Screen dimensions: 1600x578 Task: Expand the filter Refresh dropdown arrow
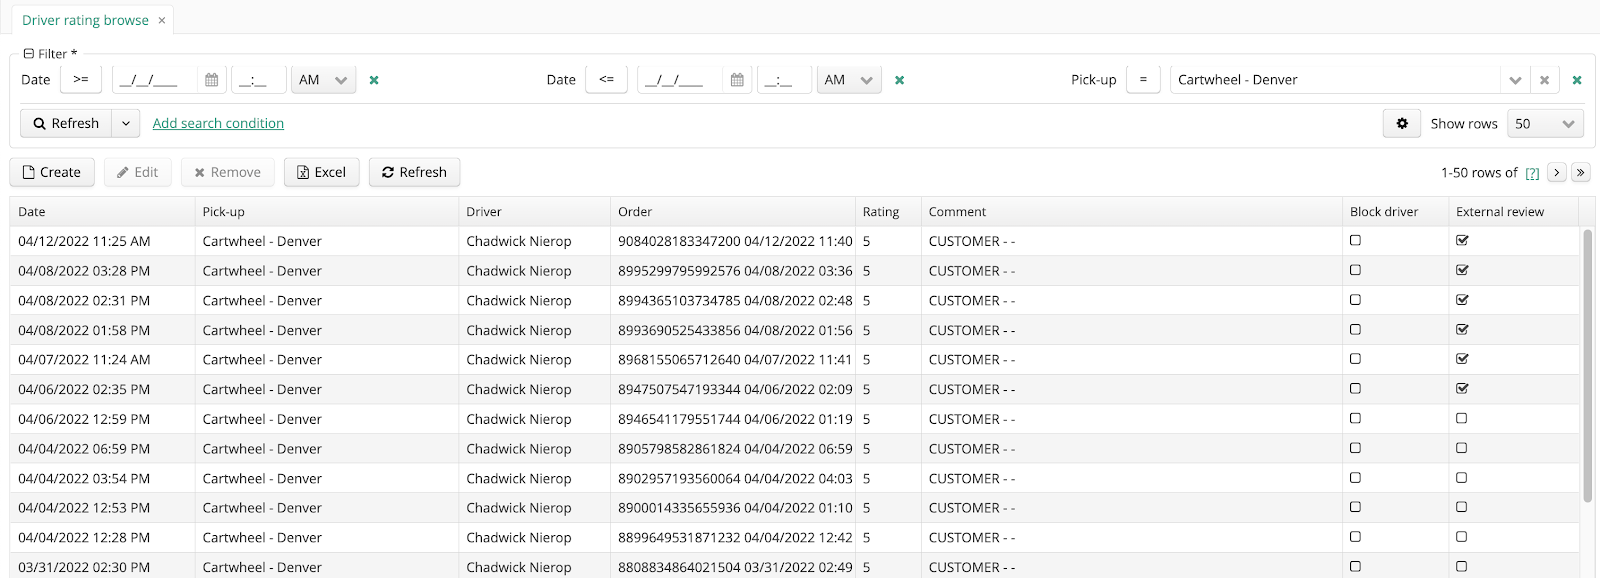coord(126,123)
